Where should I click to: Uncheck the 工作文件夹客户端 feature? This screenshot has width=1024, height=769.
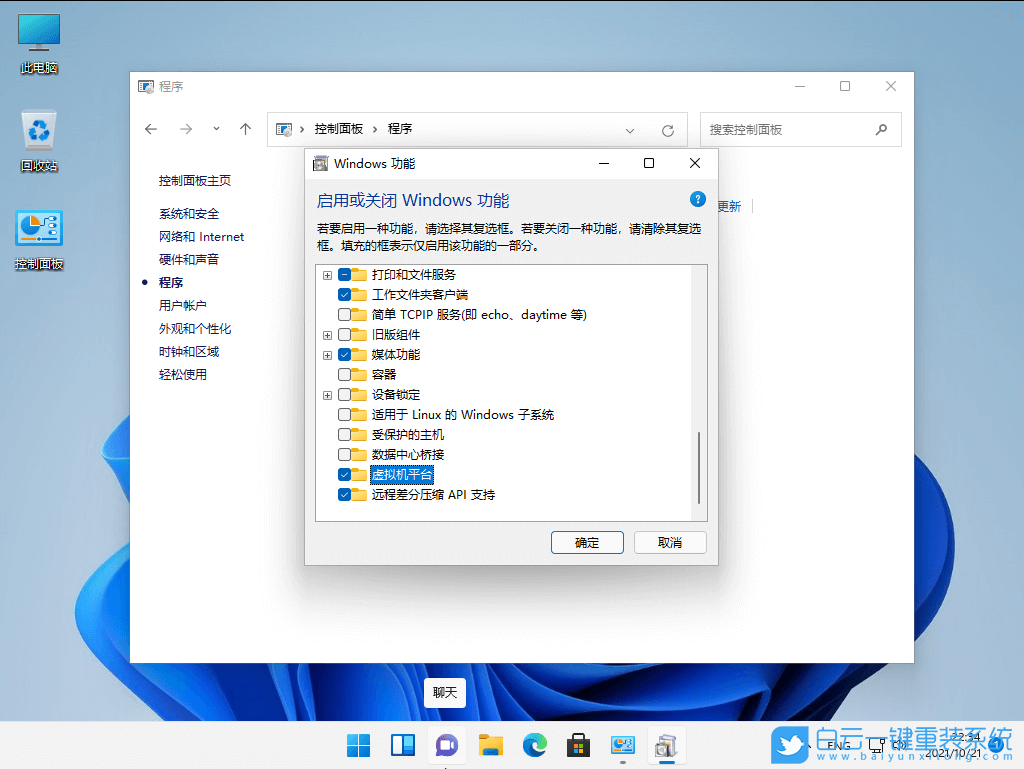(344, 295)
